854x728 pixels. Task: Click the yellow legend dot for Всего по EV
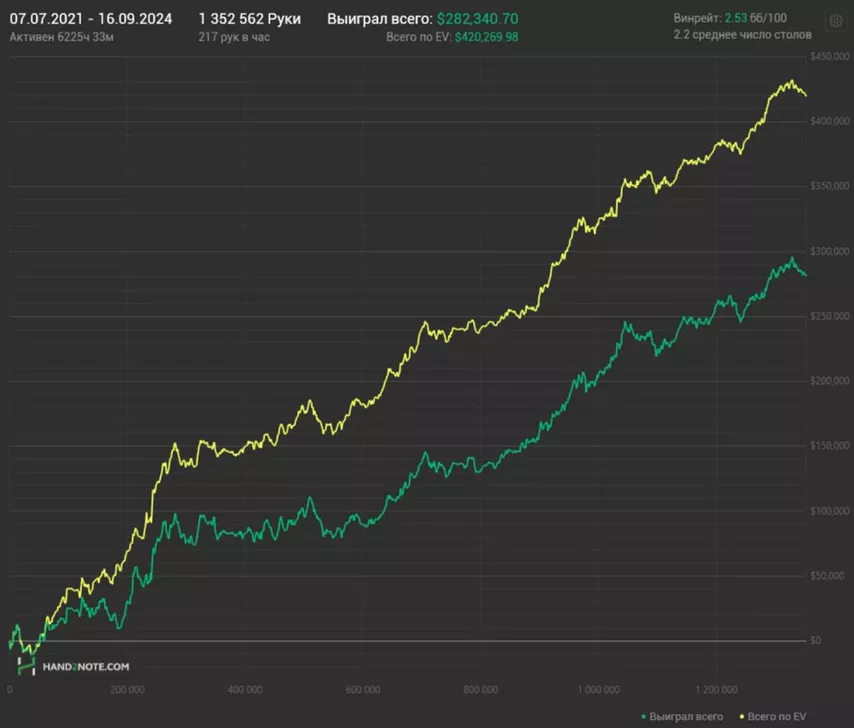(x=741, y=716)
